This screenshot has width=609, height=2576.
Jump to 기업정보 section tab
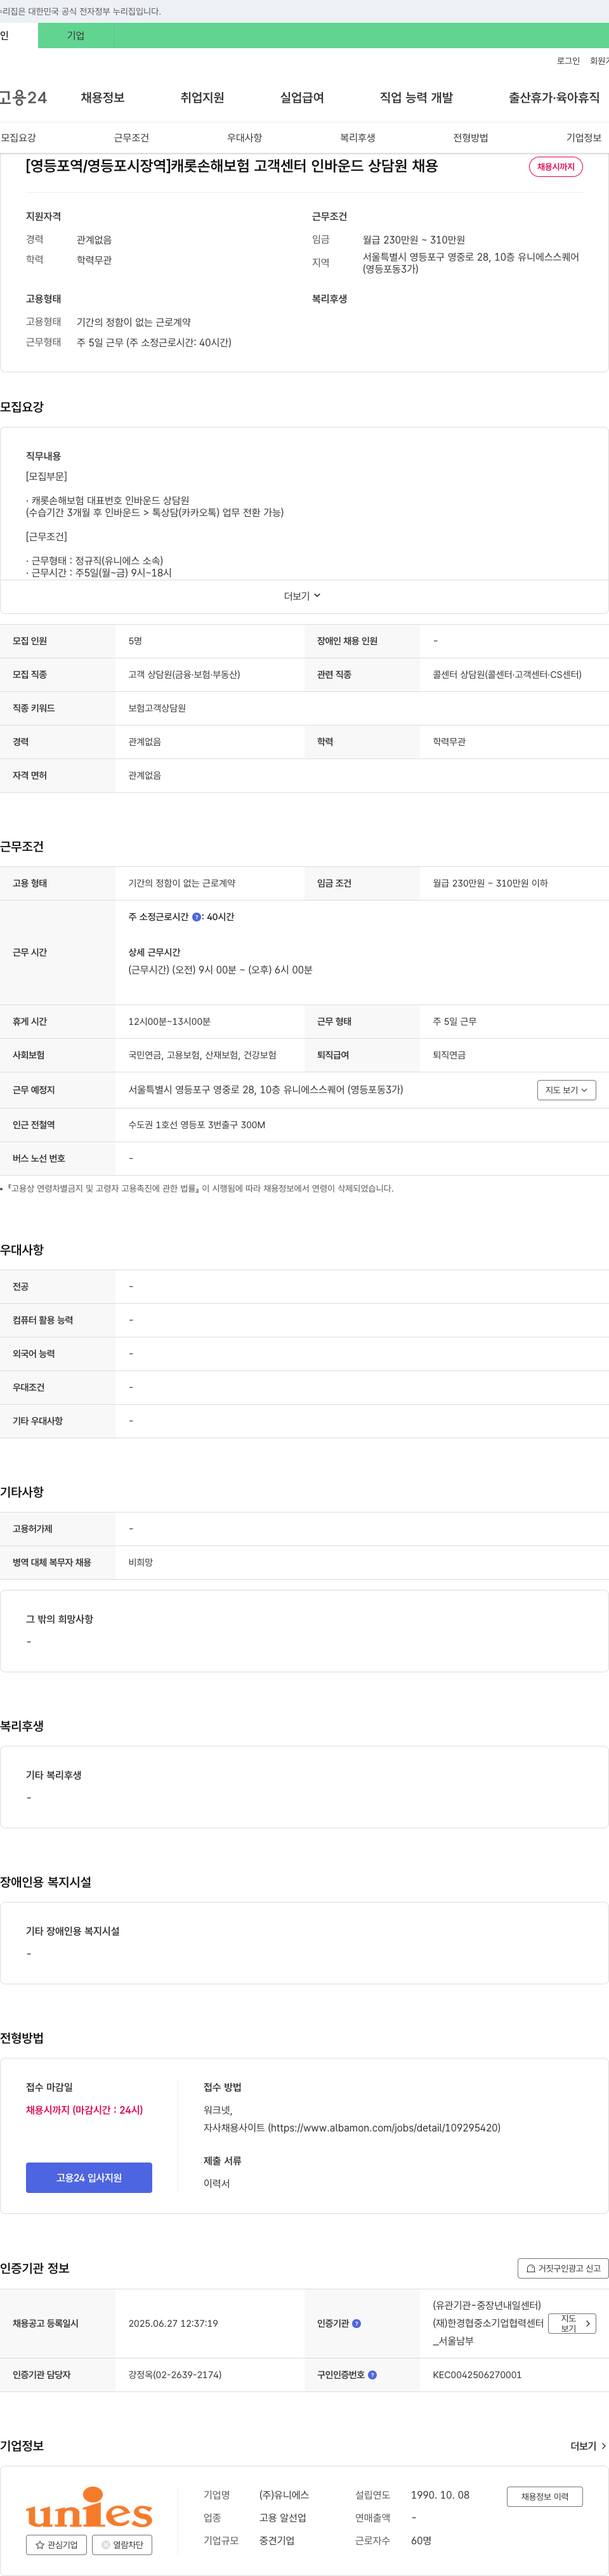584,138
